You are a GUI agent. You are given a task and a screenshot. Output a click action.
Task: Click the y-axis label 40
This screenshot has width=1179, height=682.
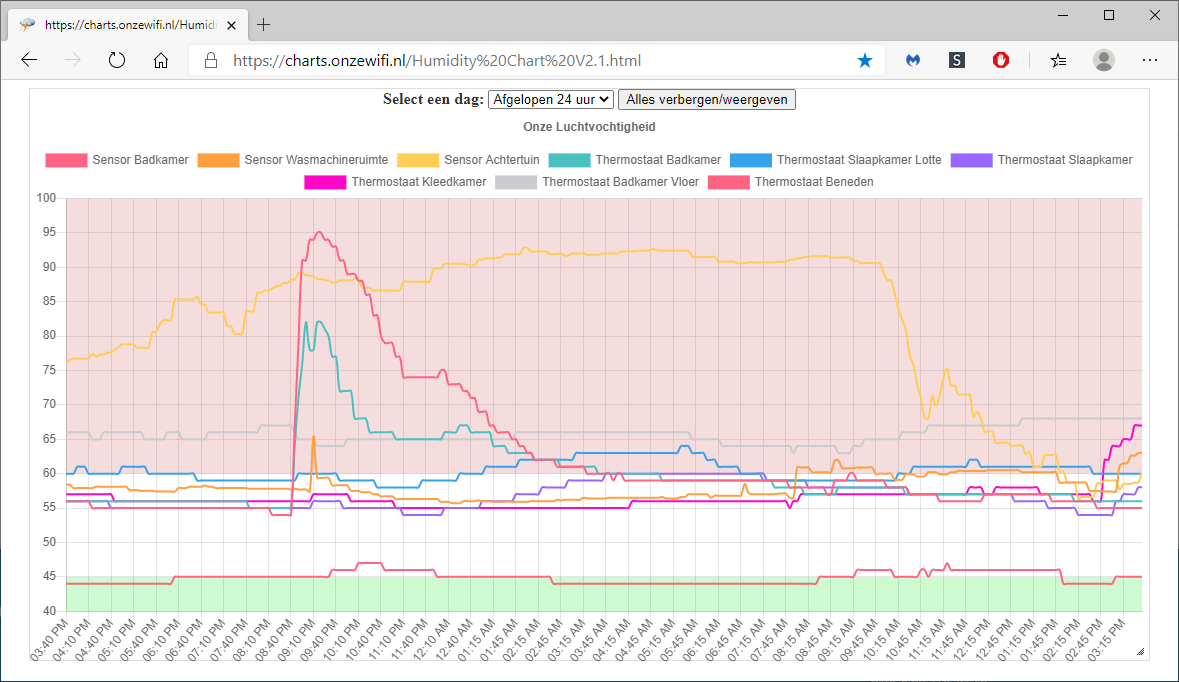pos(50,611)
